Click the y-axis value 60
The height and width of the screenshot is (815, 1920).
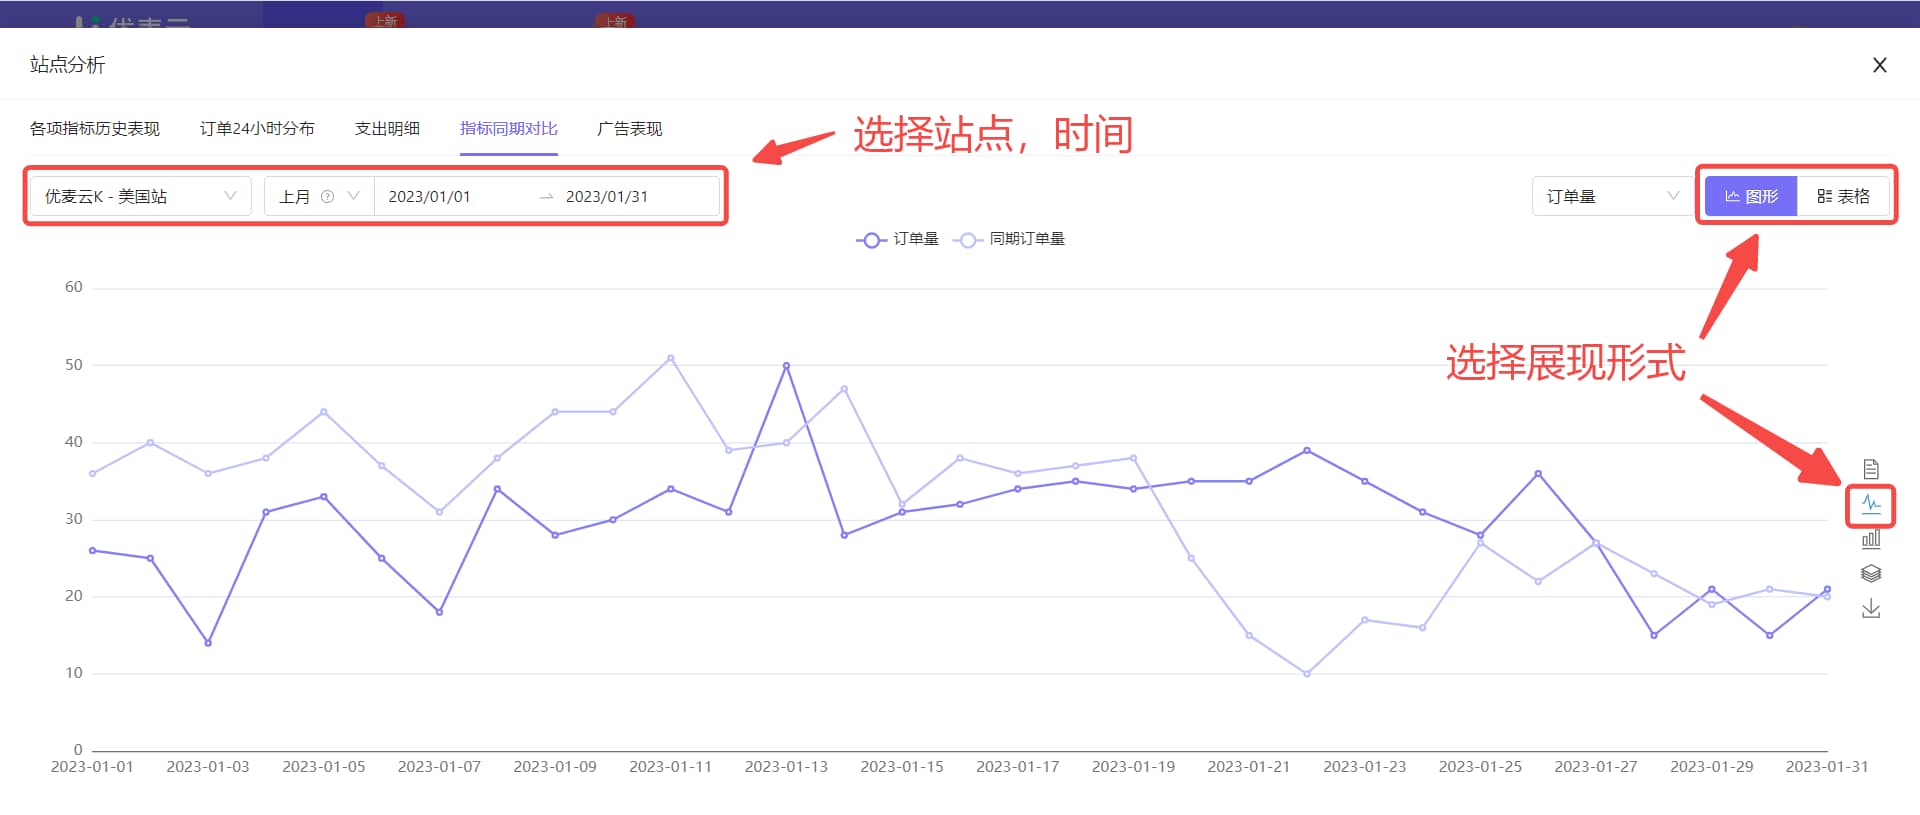(x=74, y=287)
